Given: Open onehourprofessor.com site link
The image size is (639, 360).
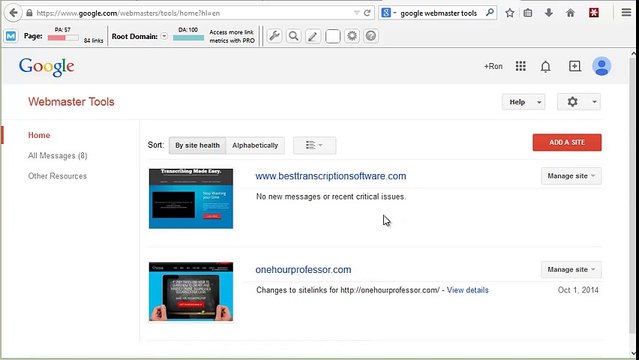Looking at the screenshot, I should coord(303,269).
